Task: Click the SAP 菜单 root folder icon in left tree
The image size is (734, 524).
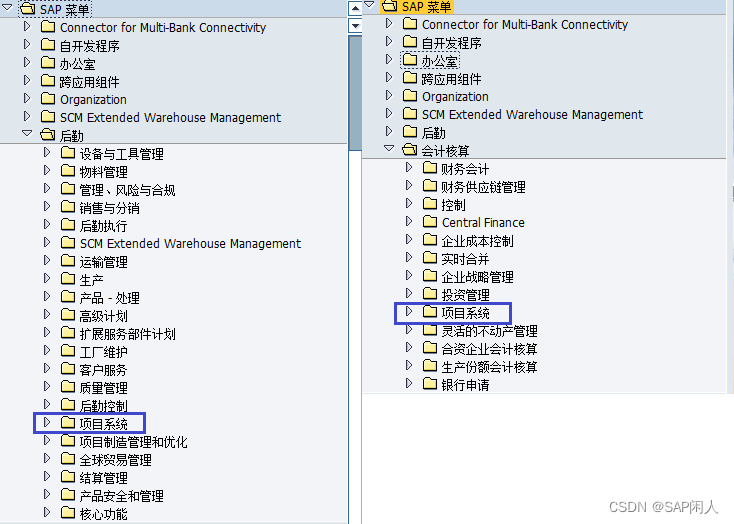Action: pos(28,9)
